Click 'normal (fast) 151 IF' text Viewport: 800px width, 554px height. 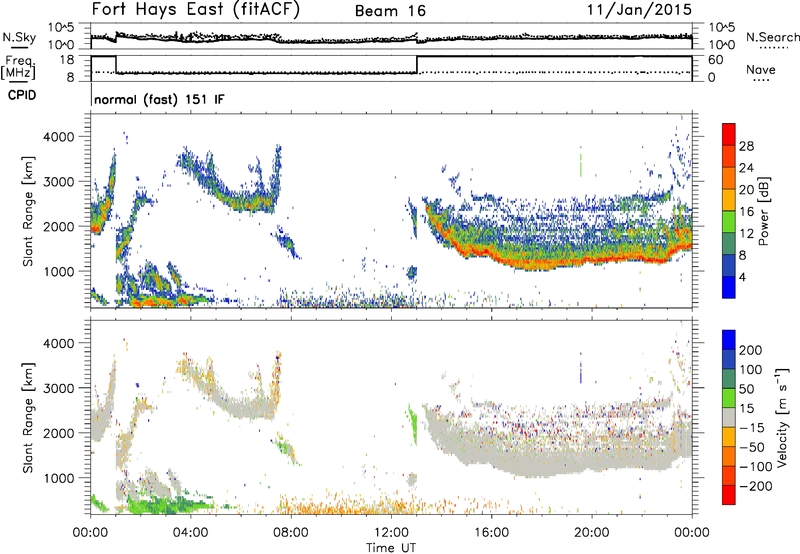point(159,99)
